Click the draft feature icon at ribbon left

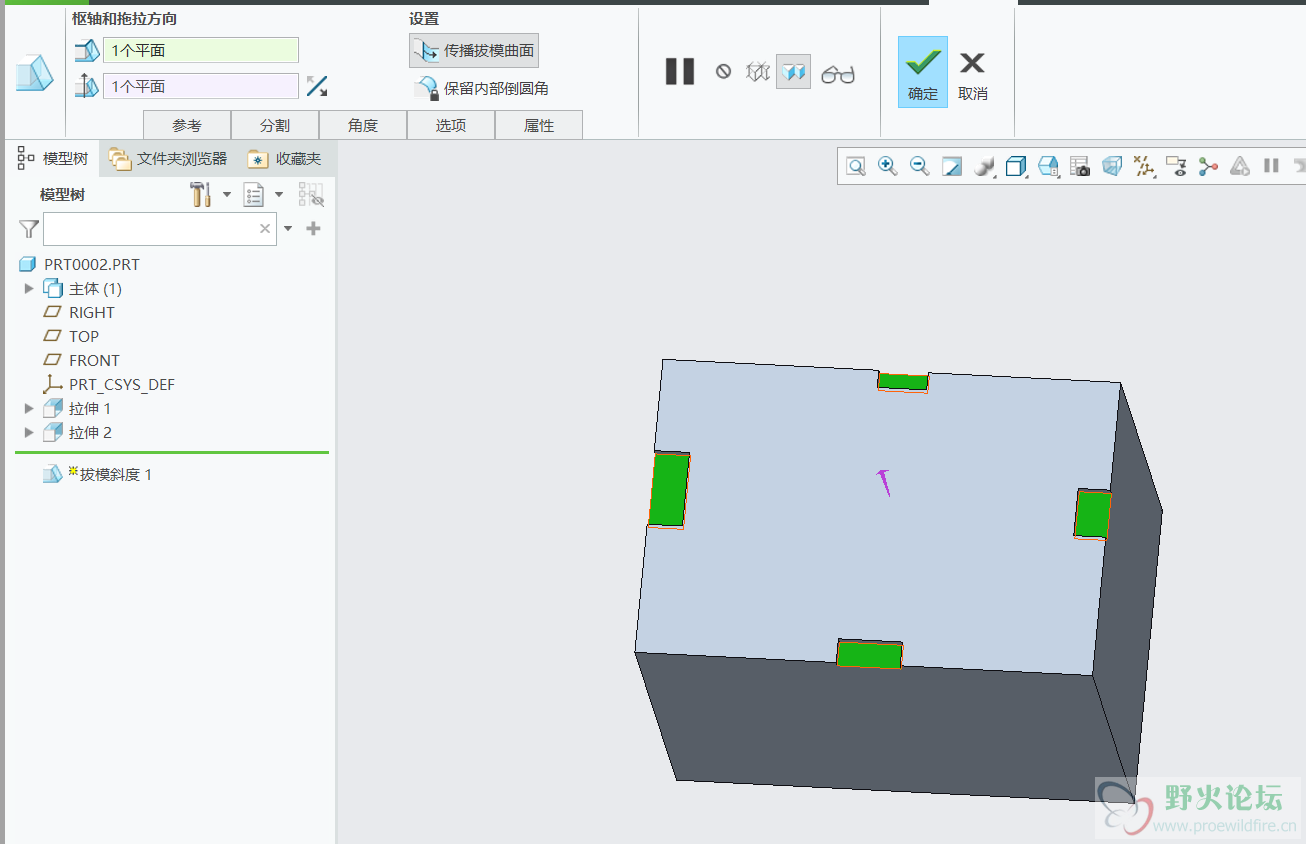34,74
